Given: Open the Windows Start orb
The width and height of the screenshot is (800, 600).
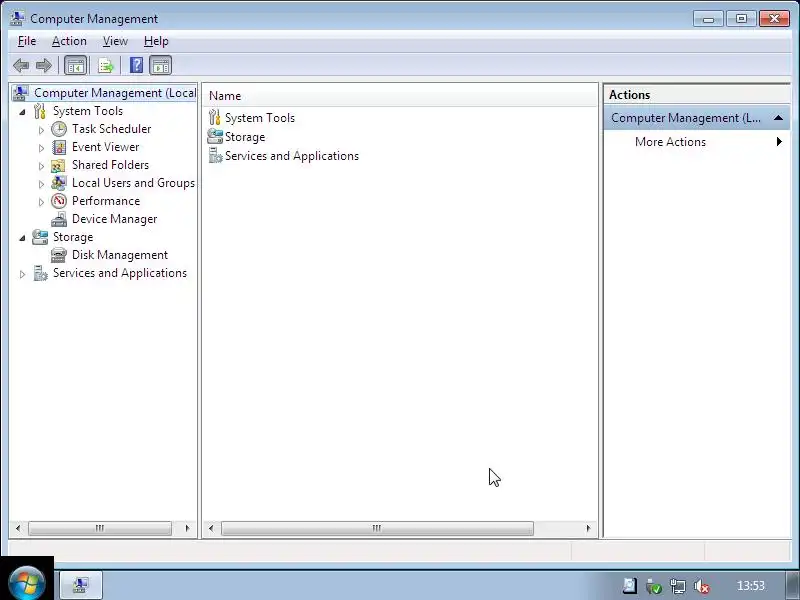Looking at the screenshot, I should pos(26,582).
